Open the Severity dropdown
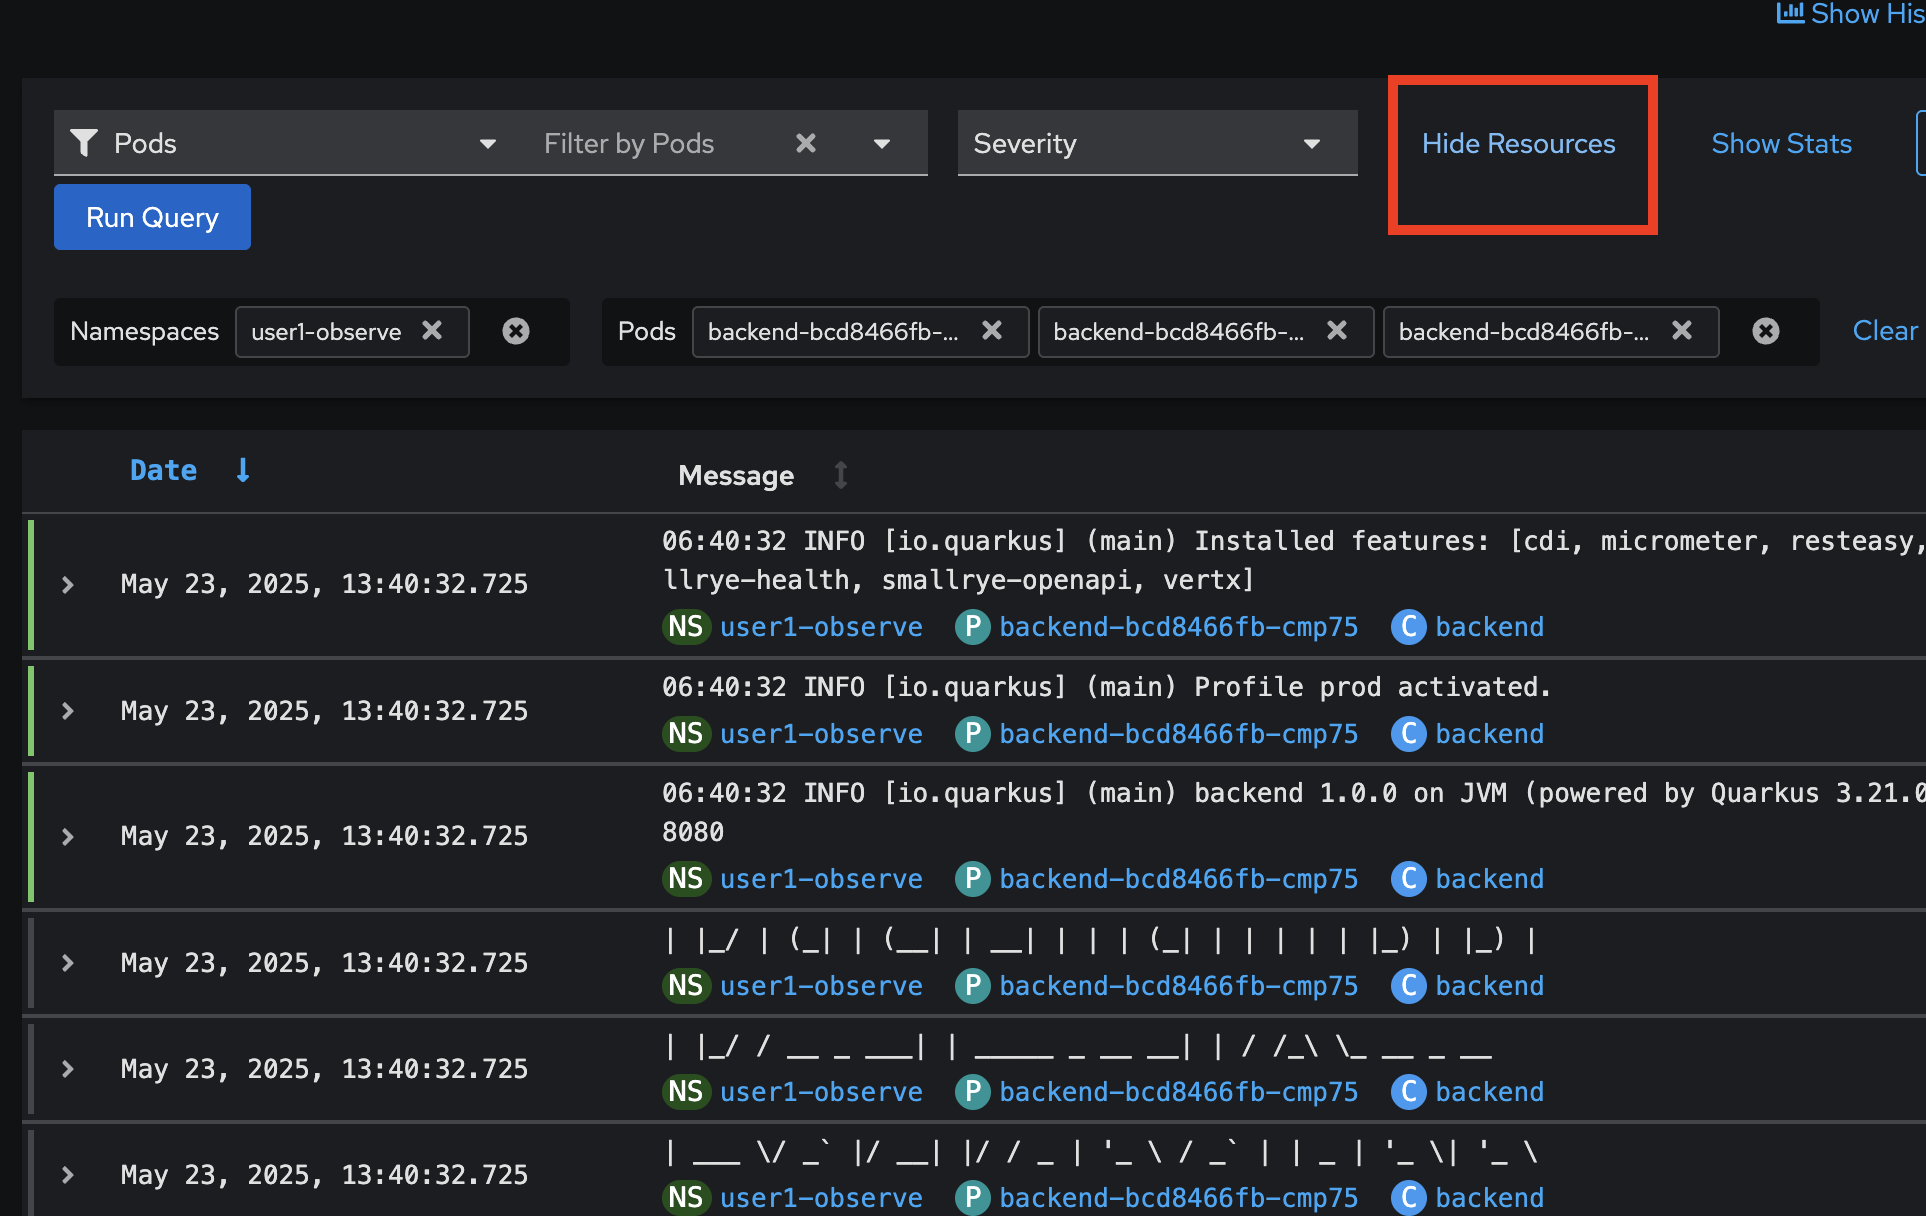Screen dimensions: 1926x1216 pyautogui.click(x=1157, y=143)
